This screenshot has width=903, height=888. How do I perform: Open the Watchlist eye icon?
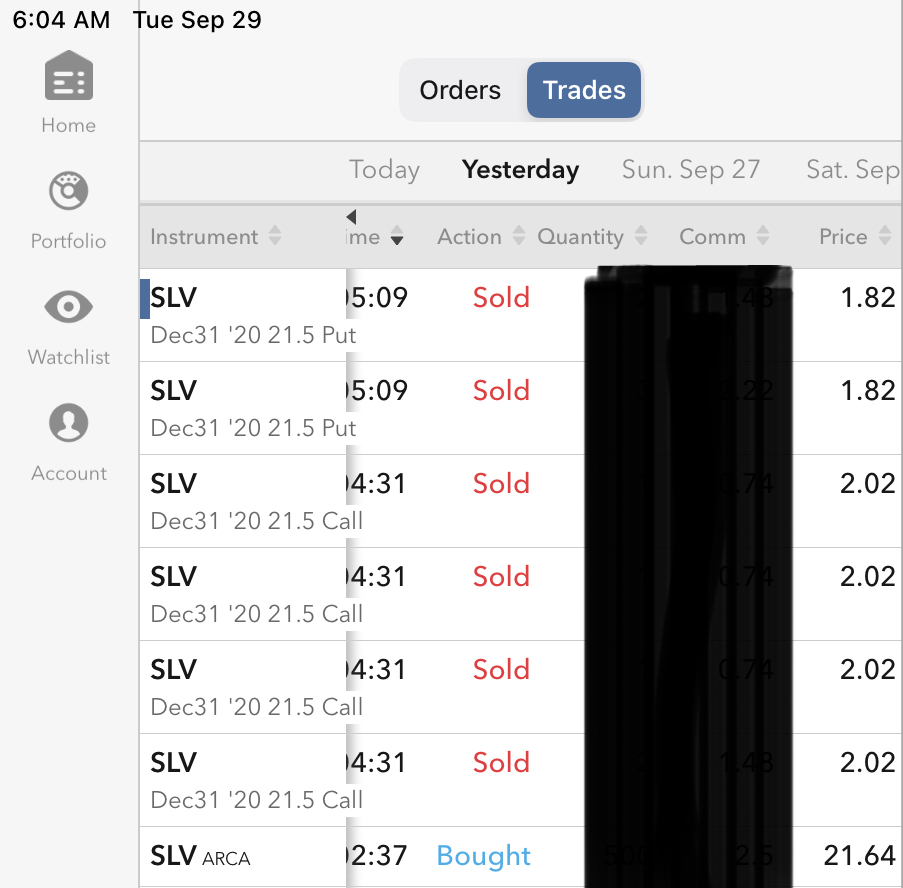(68, 308)
